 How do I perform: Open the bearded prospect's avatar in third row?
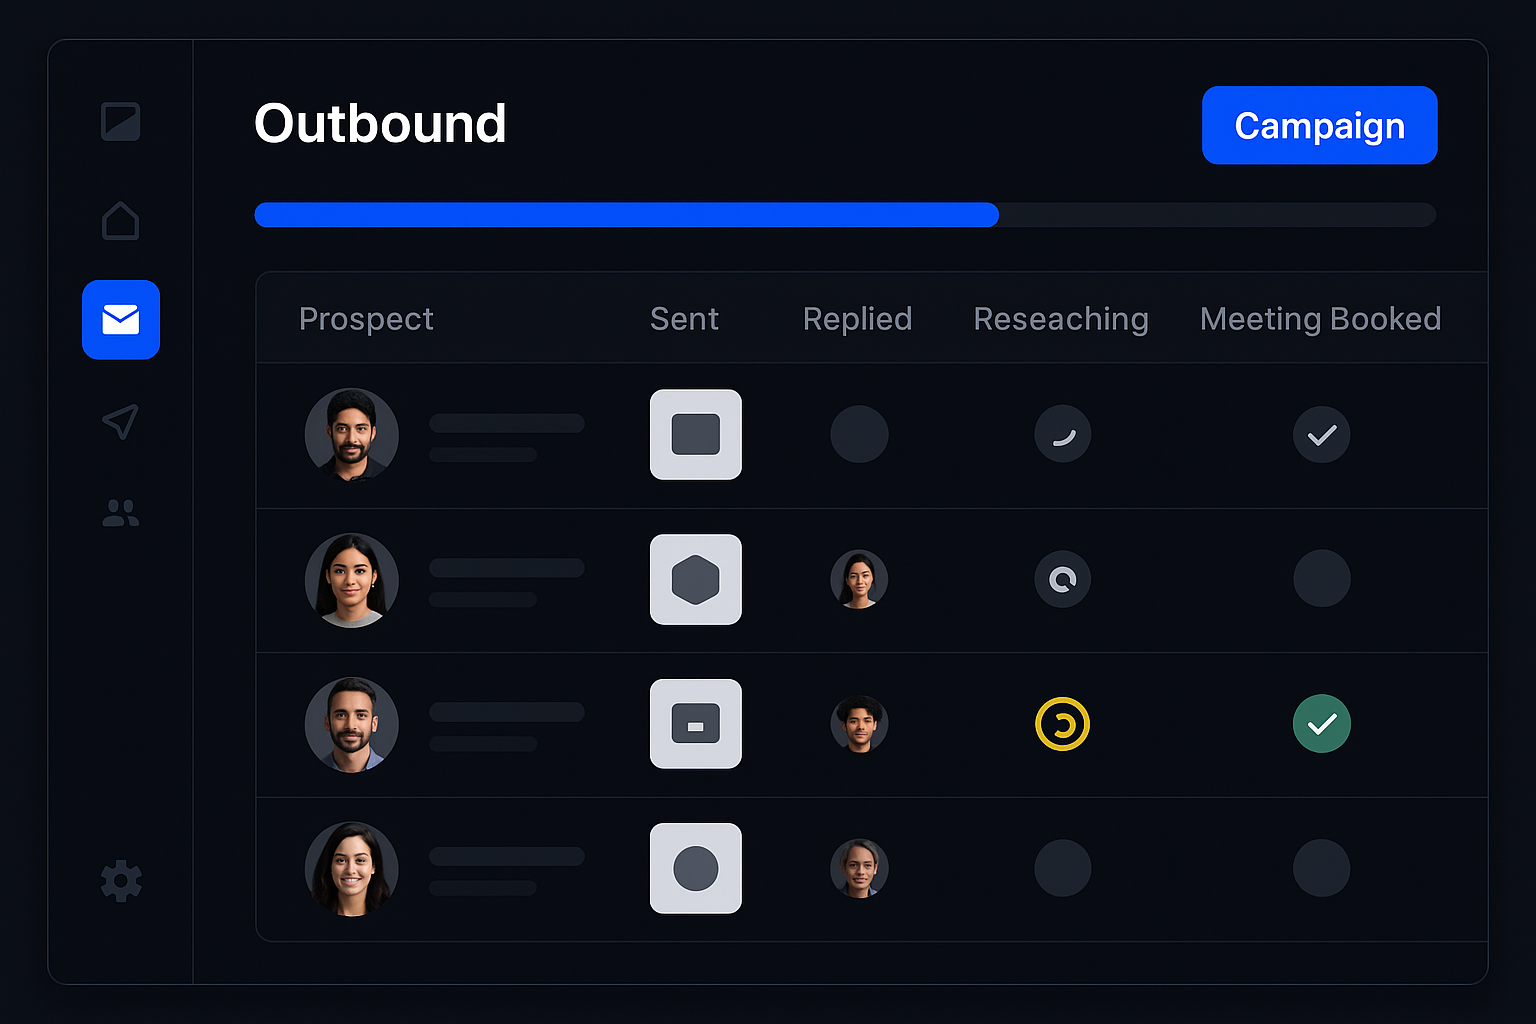[x=351, y=723]
